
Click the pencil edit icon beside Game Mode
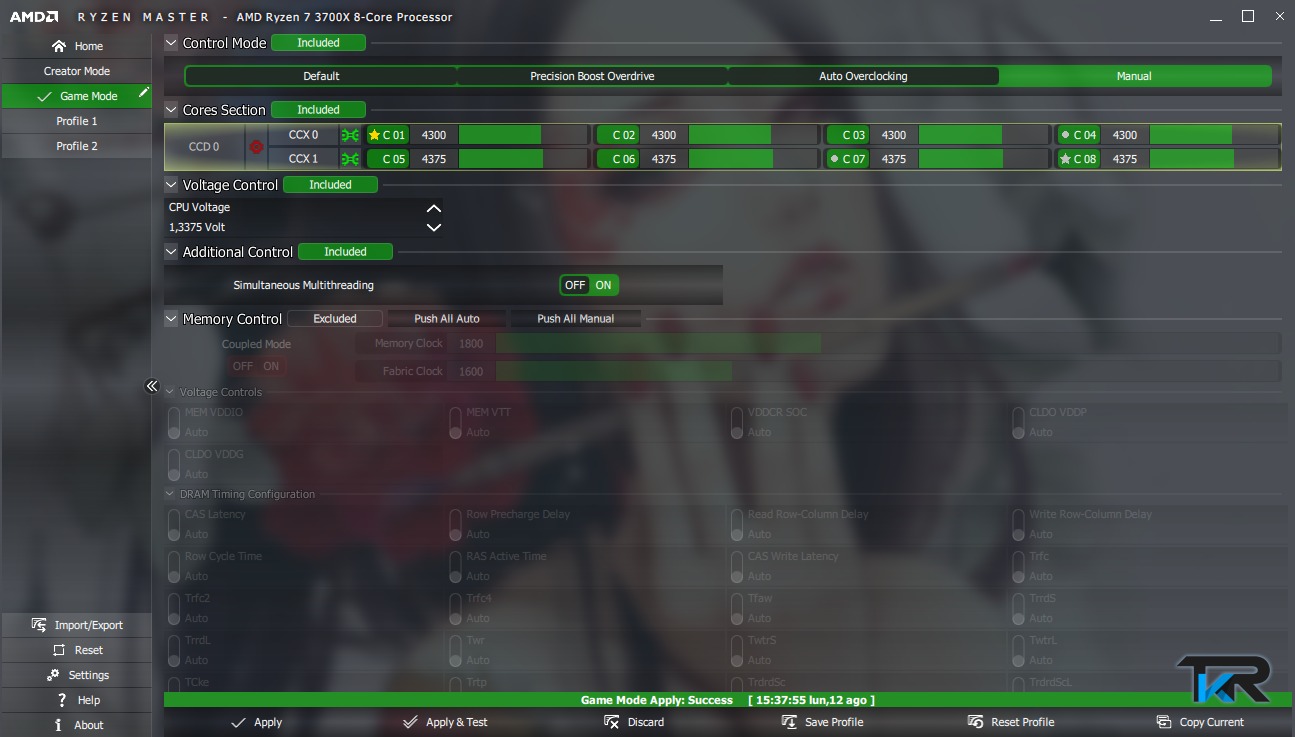[x=144, y=91]
